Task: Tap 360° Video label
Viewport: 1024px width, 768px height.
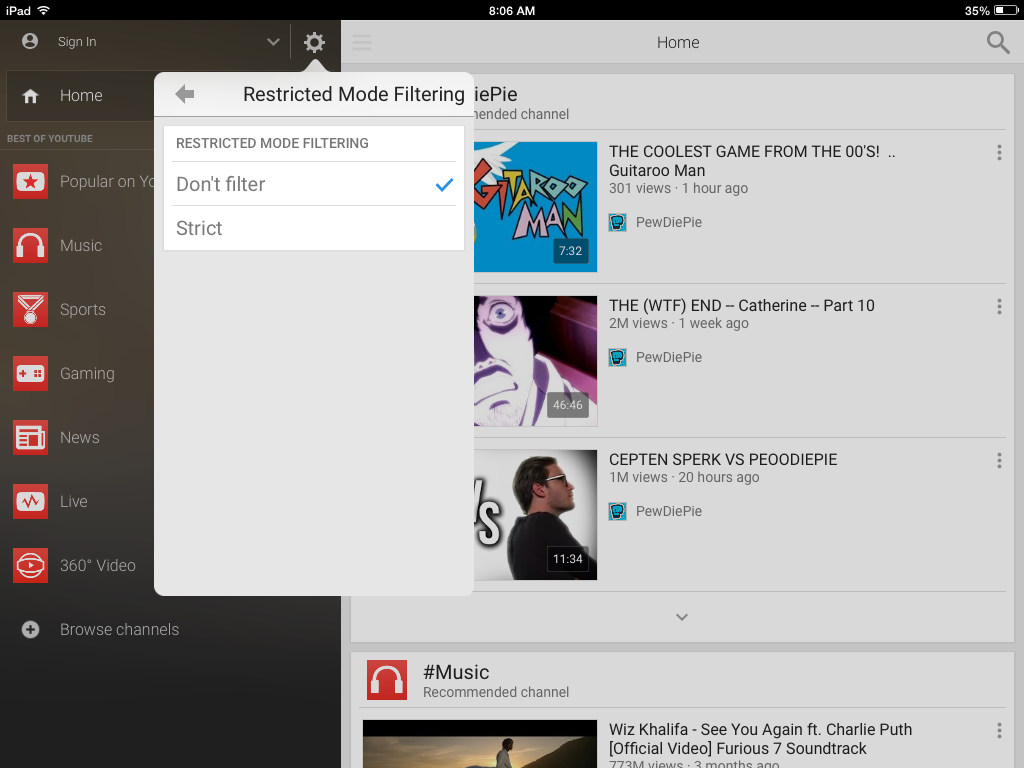Action: coord(98,566)
